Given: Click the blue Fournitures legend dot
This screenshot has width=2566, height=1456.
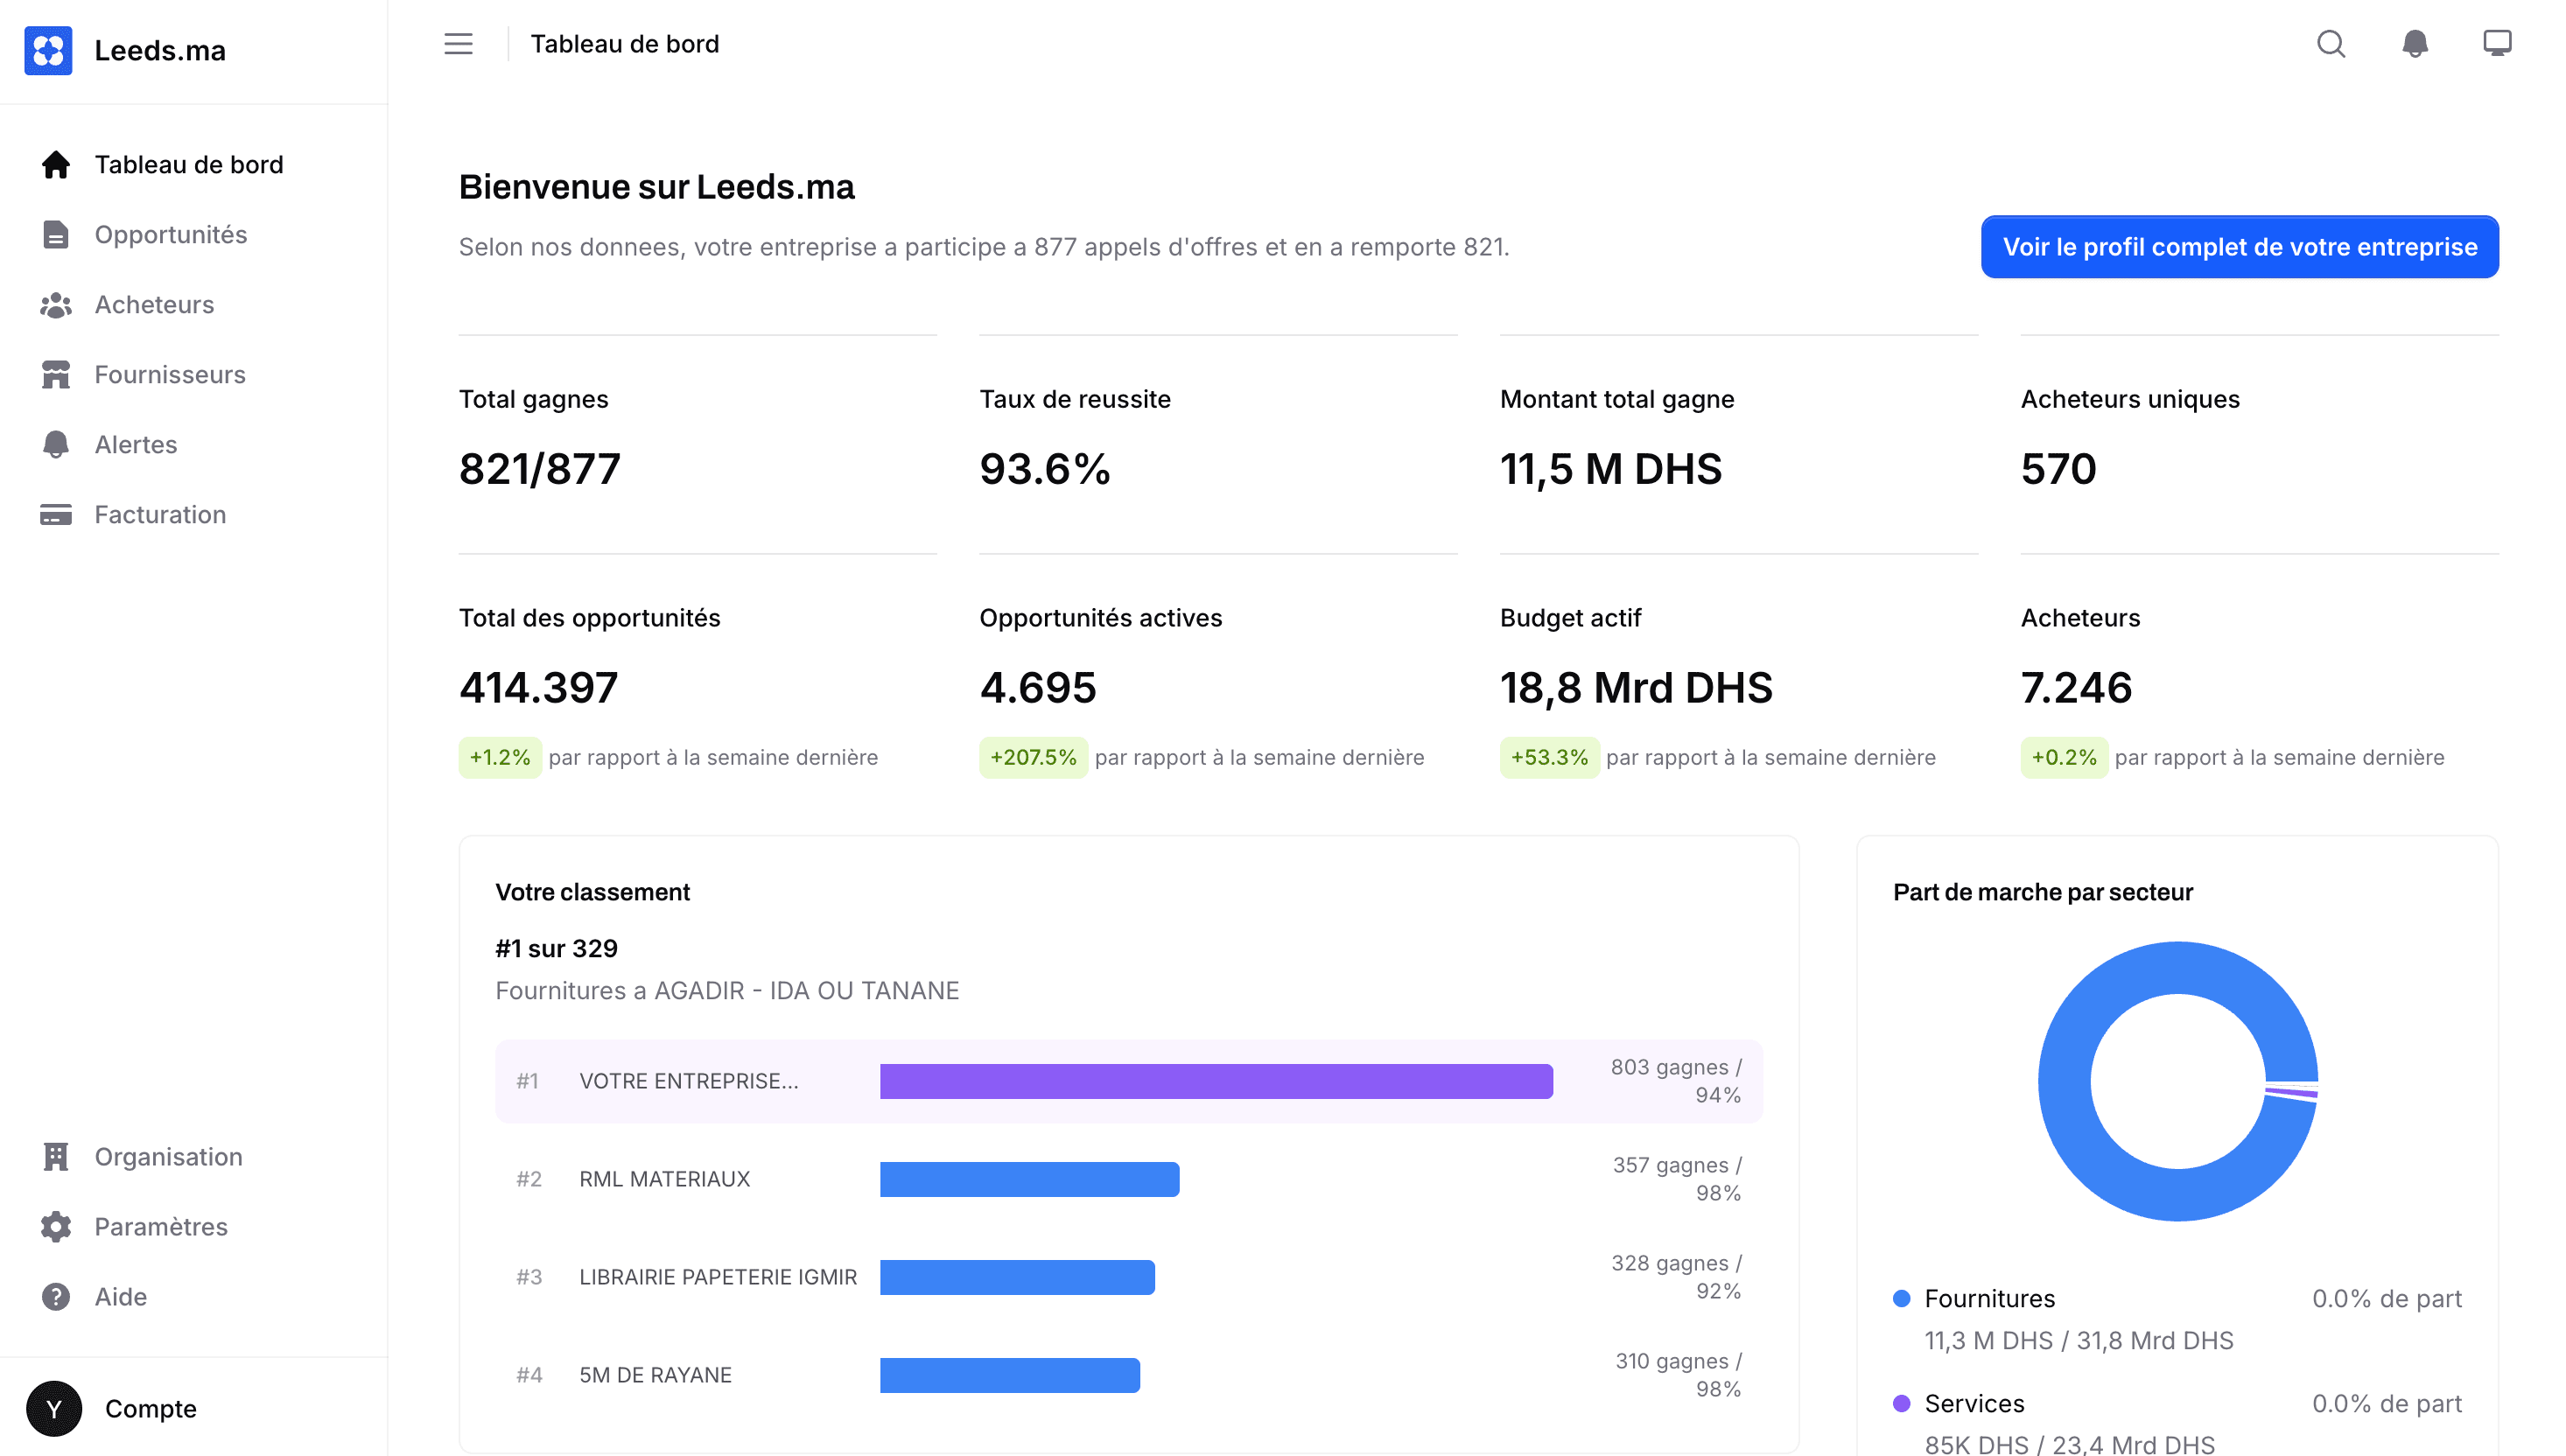Looking at the screenshot, I should tap(1901, 1298).
